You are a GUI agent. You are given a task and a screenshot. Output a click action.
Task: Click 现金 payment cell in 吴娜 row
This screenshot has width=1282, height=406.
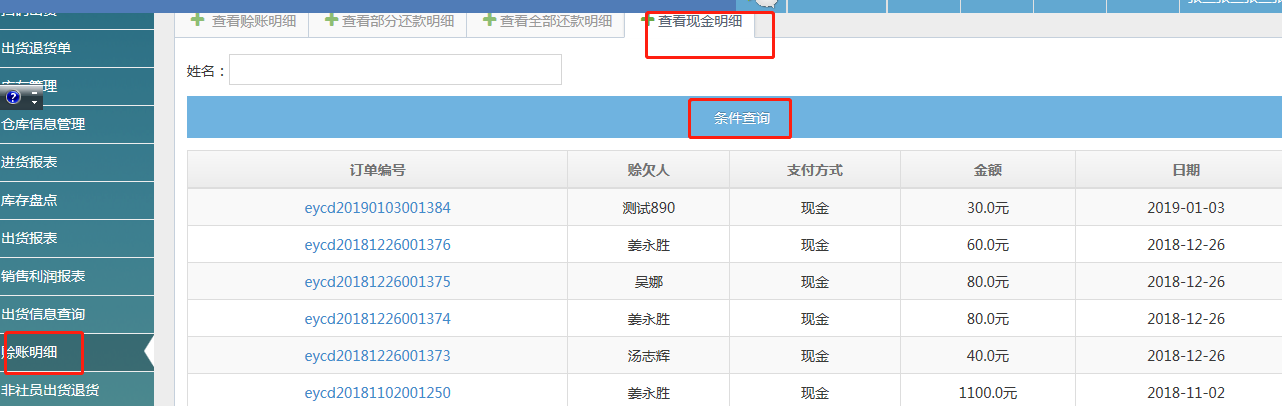[815, 282]
